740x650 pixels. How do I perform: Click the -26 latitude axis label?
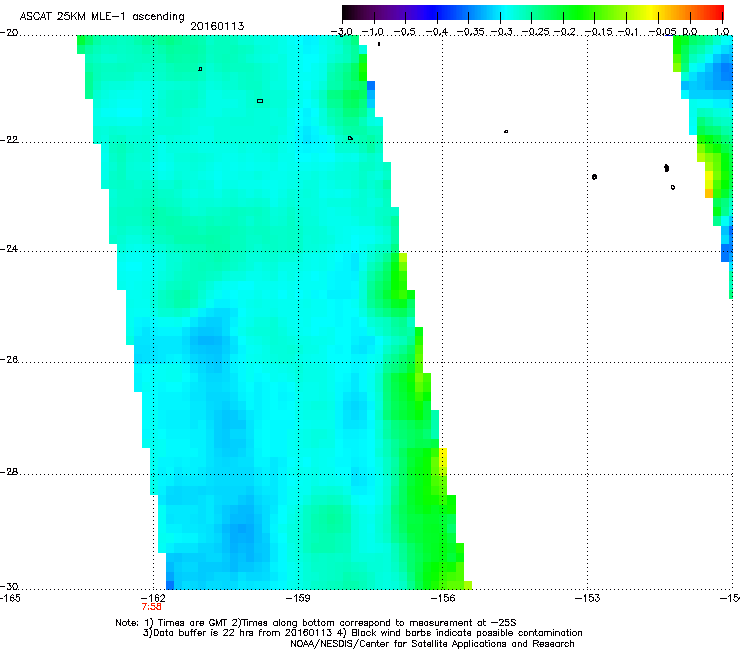(x=9, y=359)
